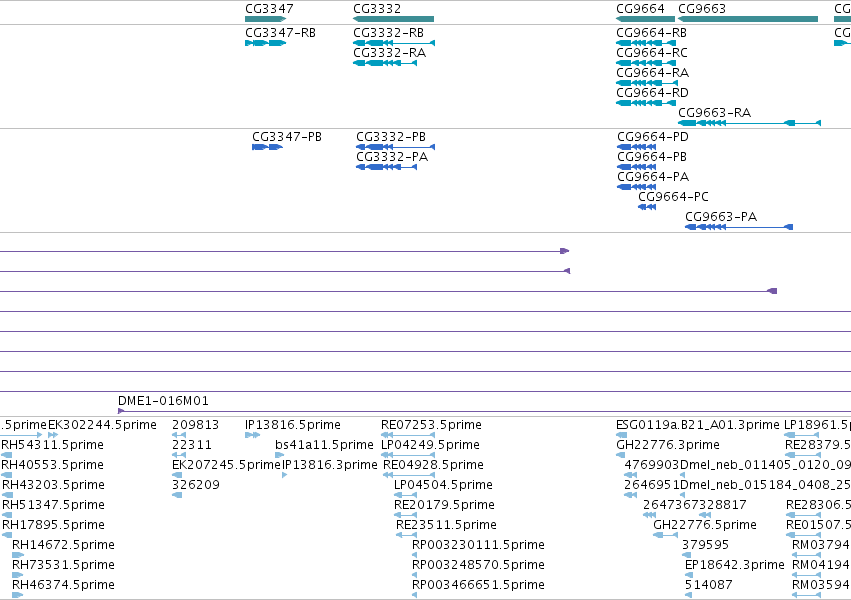Select the CG3332 gene bar
This screenshot has width=851, height=600.
393,19
